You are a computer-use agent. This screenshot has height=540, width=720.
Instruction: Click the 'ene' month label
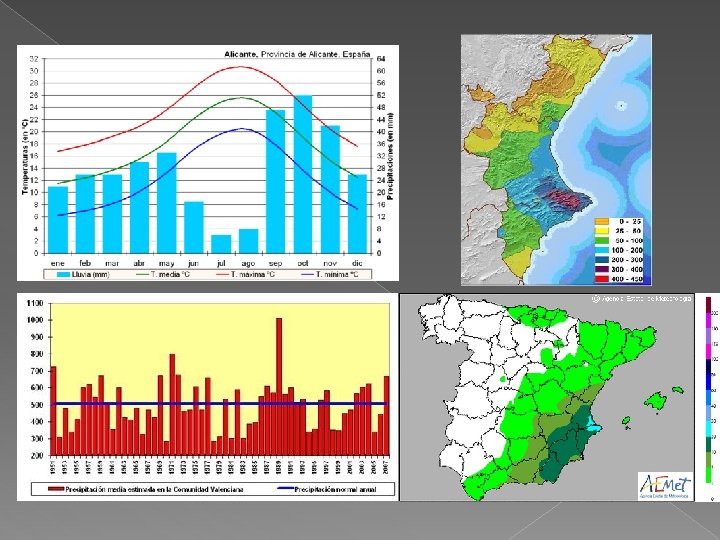57,264
